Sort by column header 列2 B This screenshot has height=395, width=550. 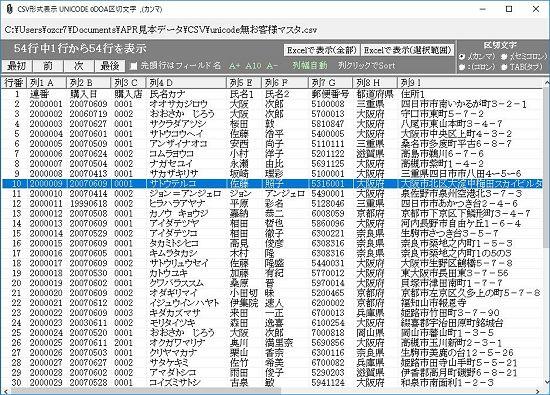(x=88, y=83)
